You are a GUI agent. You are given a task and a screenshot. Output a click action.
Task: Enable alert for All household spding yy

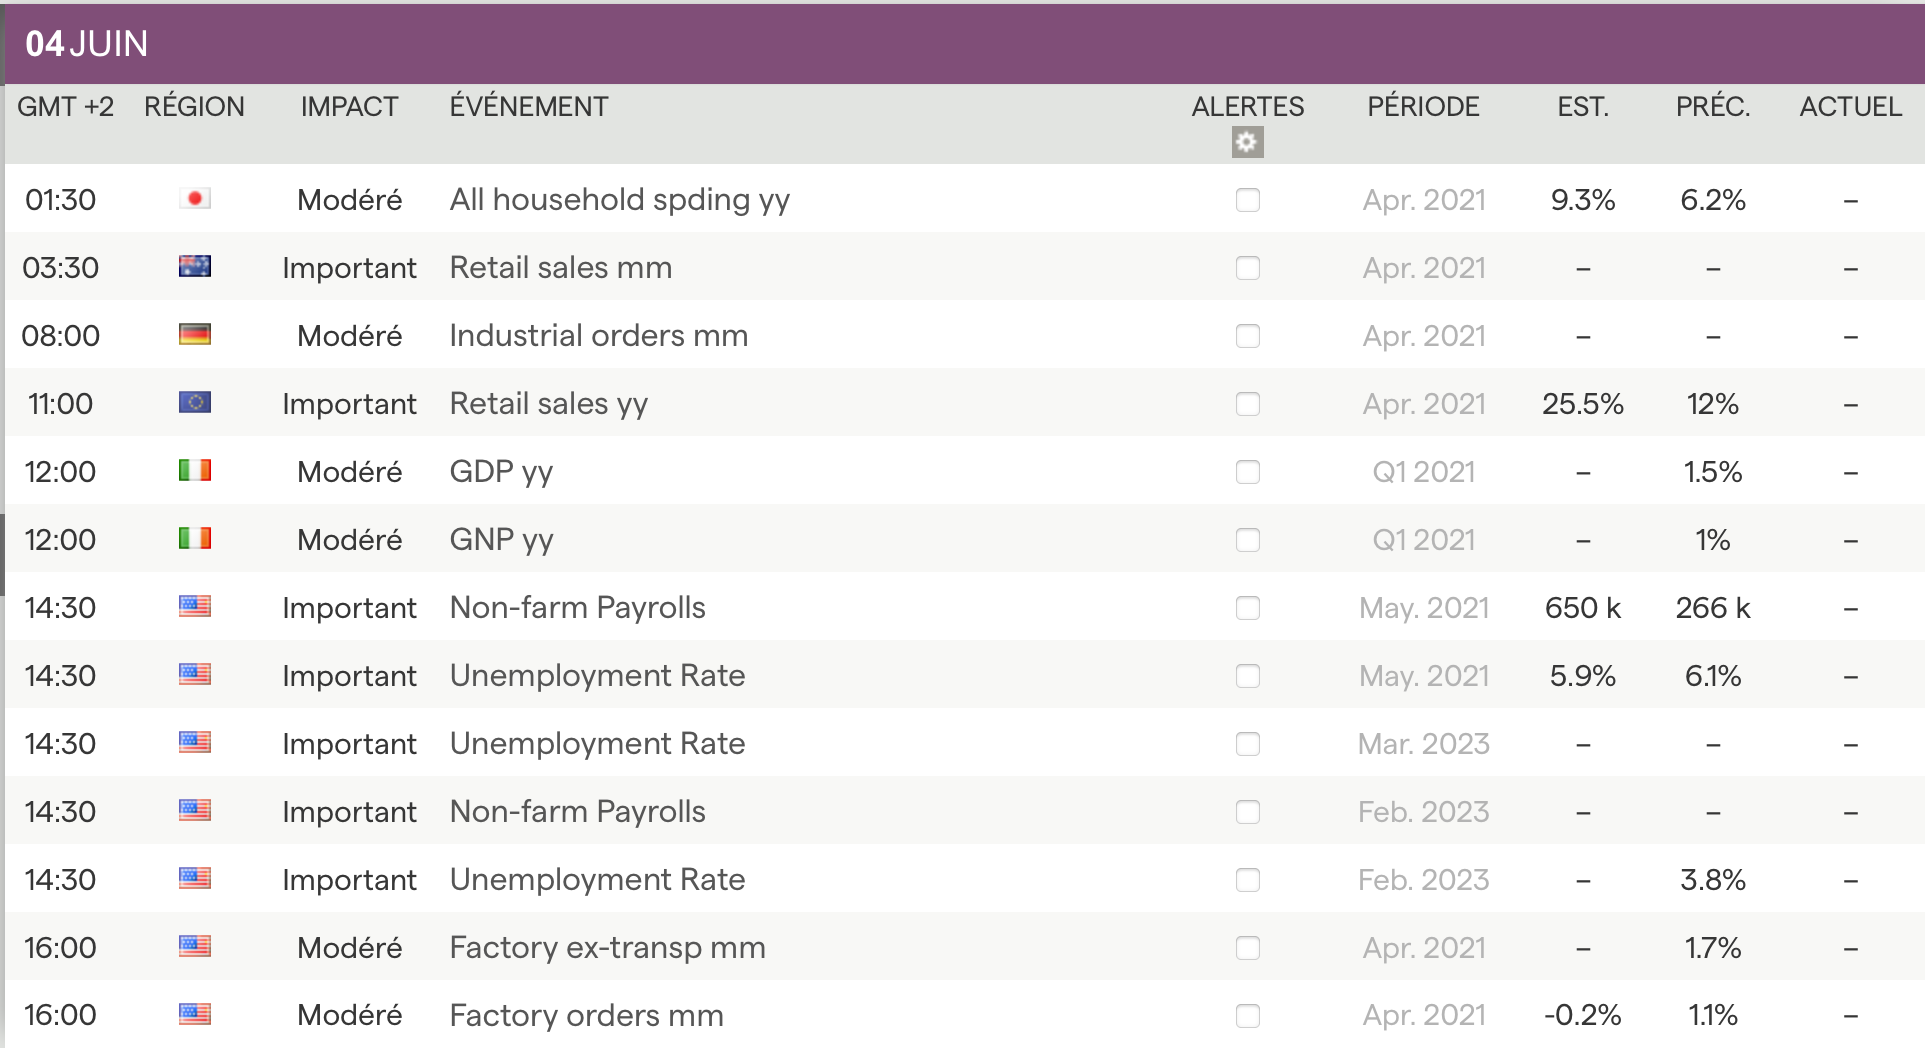pyautogui.click(x=1247, y=200)
